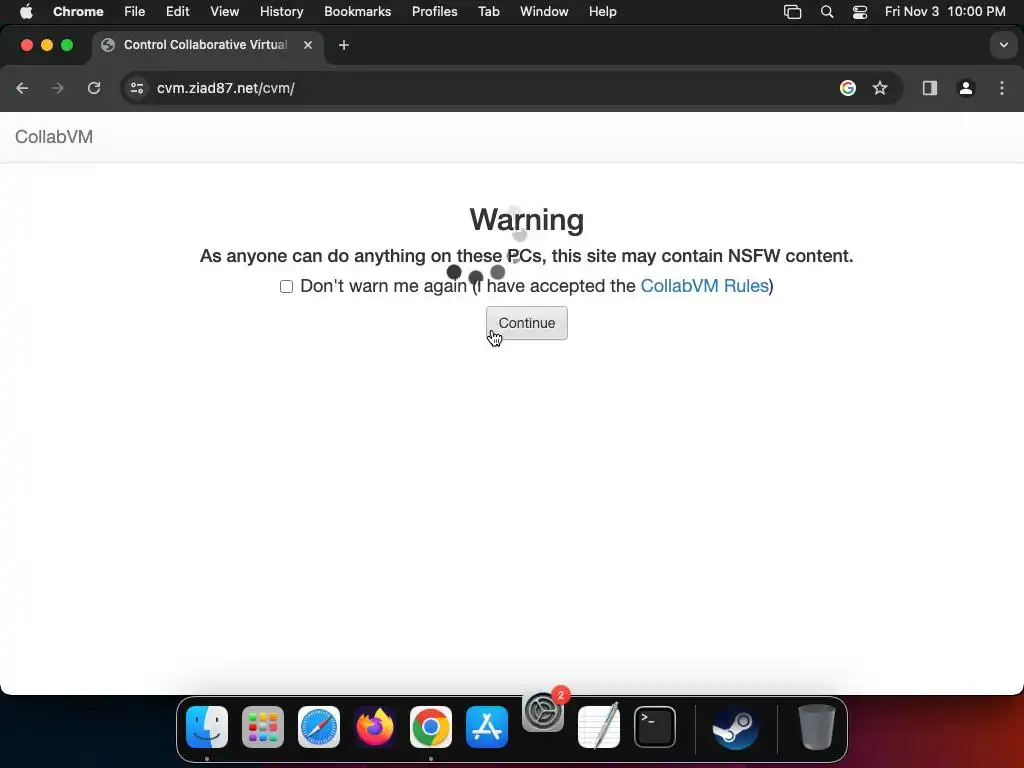The image size is (1024, 768).
Task: Open the Edit menu
Action: coord(177,12)
